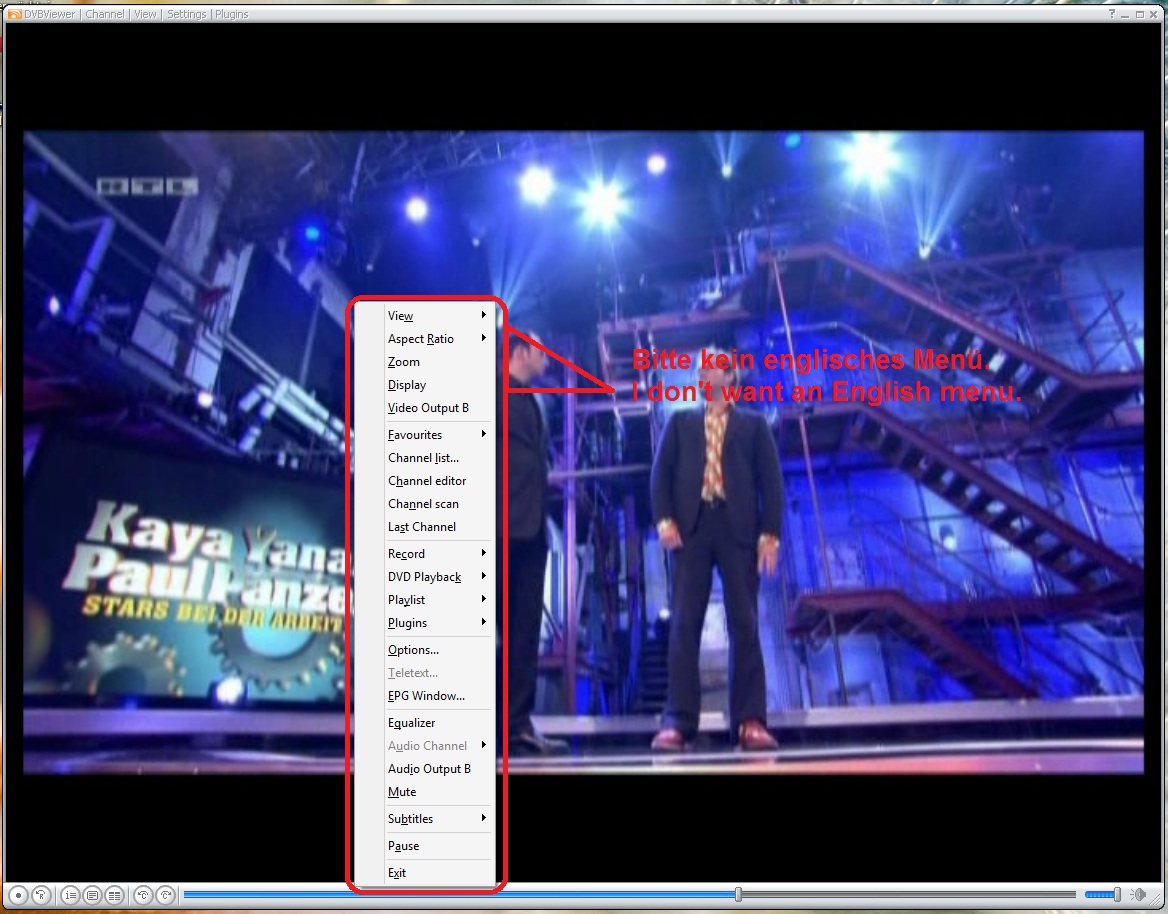1168x914 pixels.
Task: Choose Options... from context menu
Action: [x=414, y=650]
